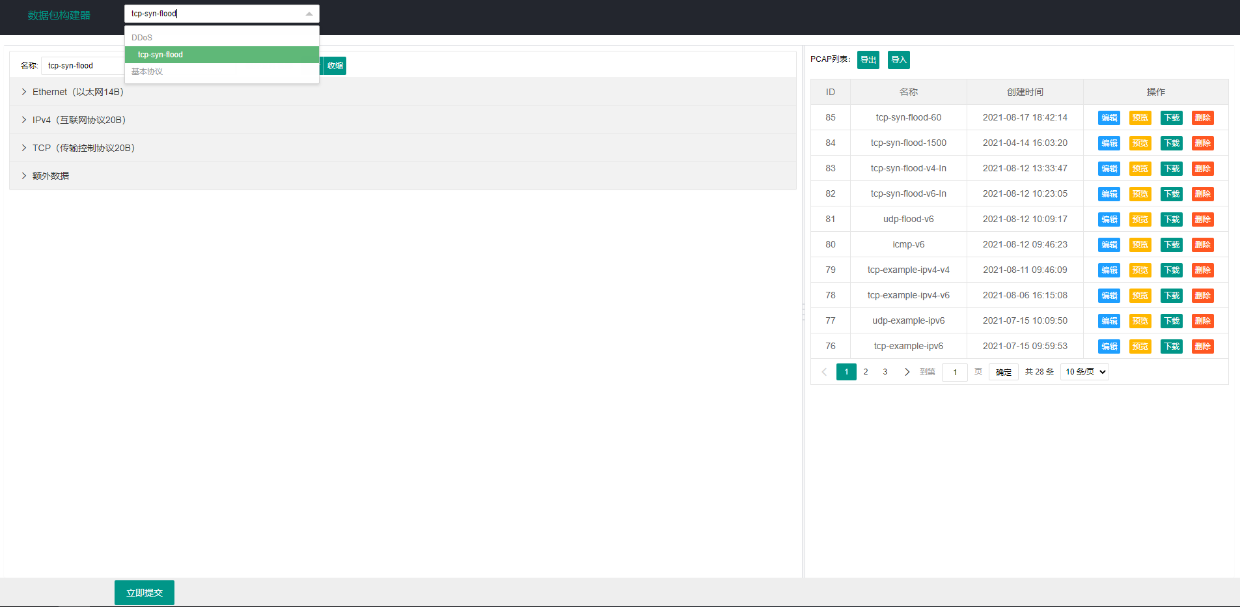Go to next page arrow in pagination
Screen dimensions: 1240x607
907,372
